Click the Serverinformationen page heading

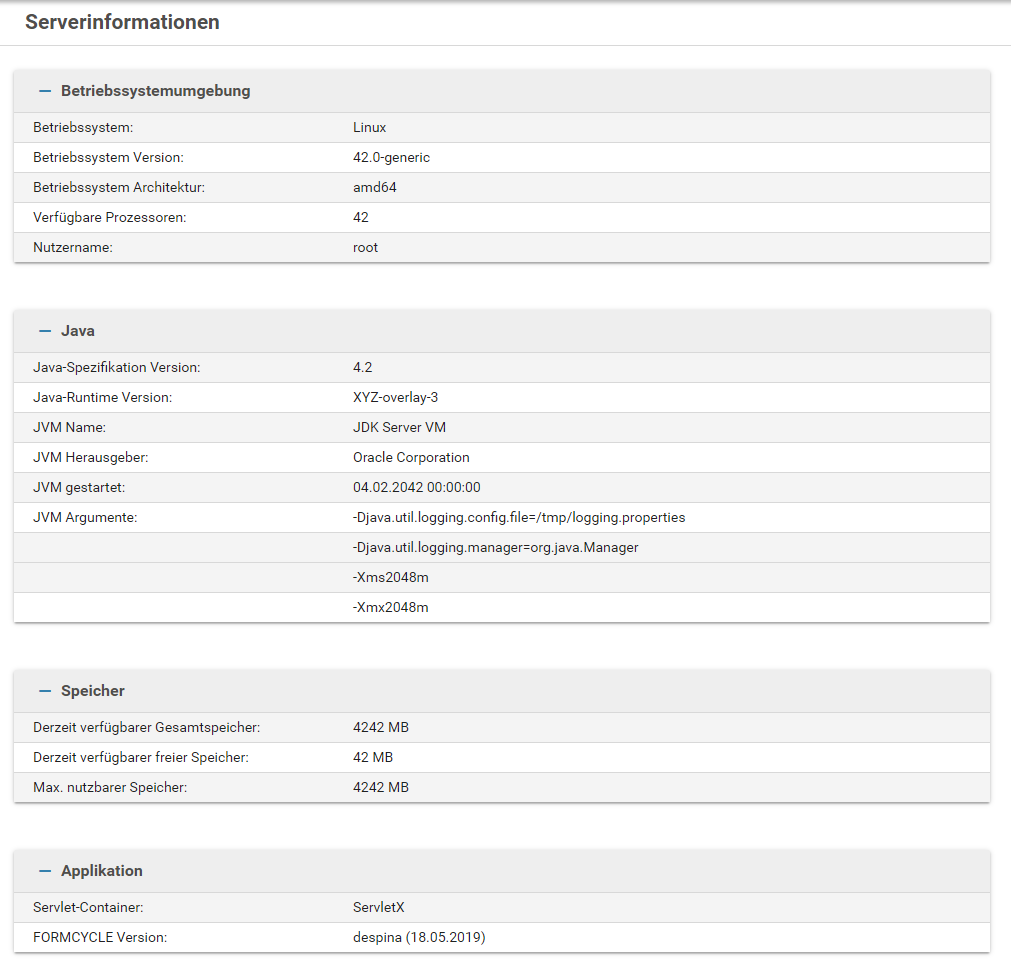pyautogui.click(x=122, y=22)
